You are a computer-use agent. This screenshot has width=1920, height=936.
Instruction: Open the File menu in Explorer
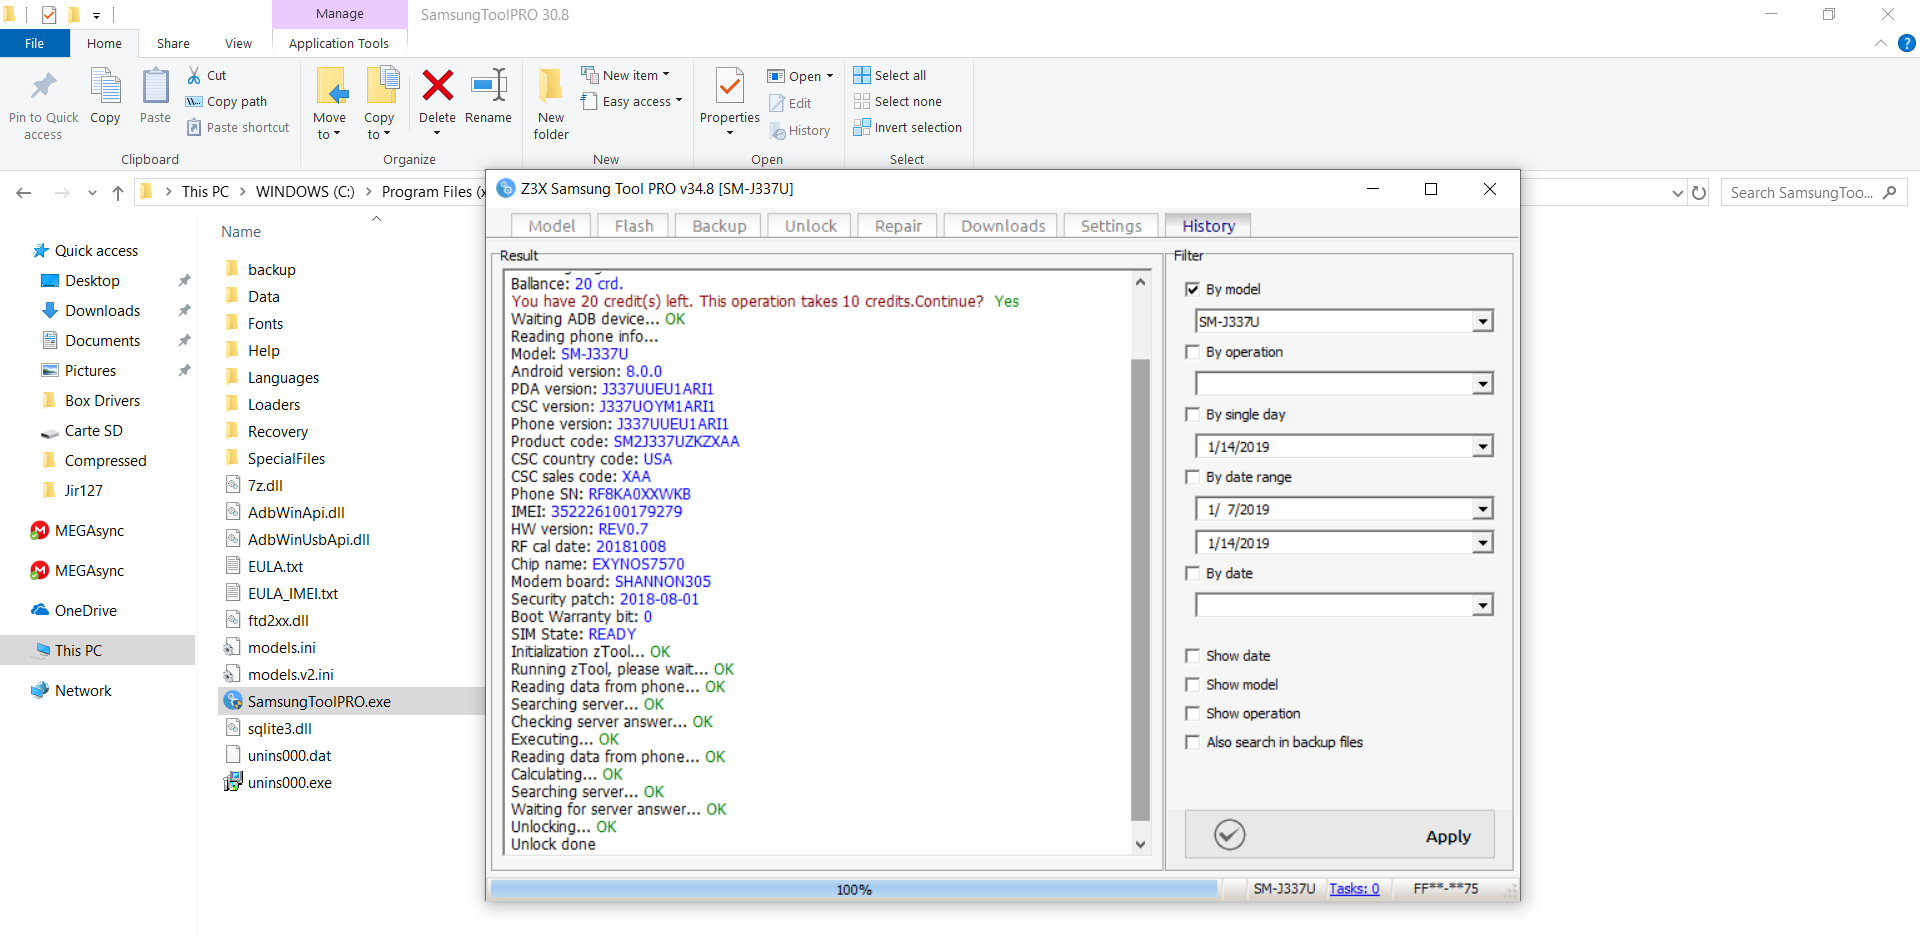click(35, 43)
